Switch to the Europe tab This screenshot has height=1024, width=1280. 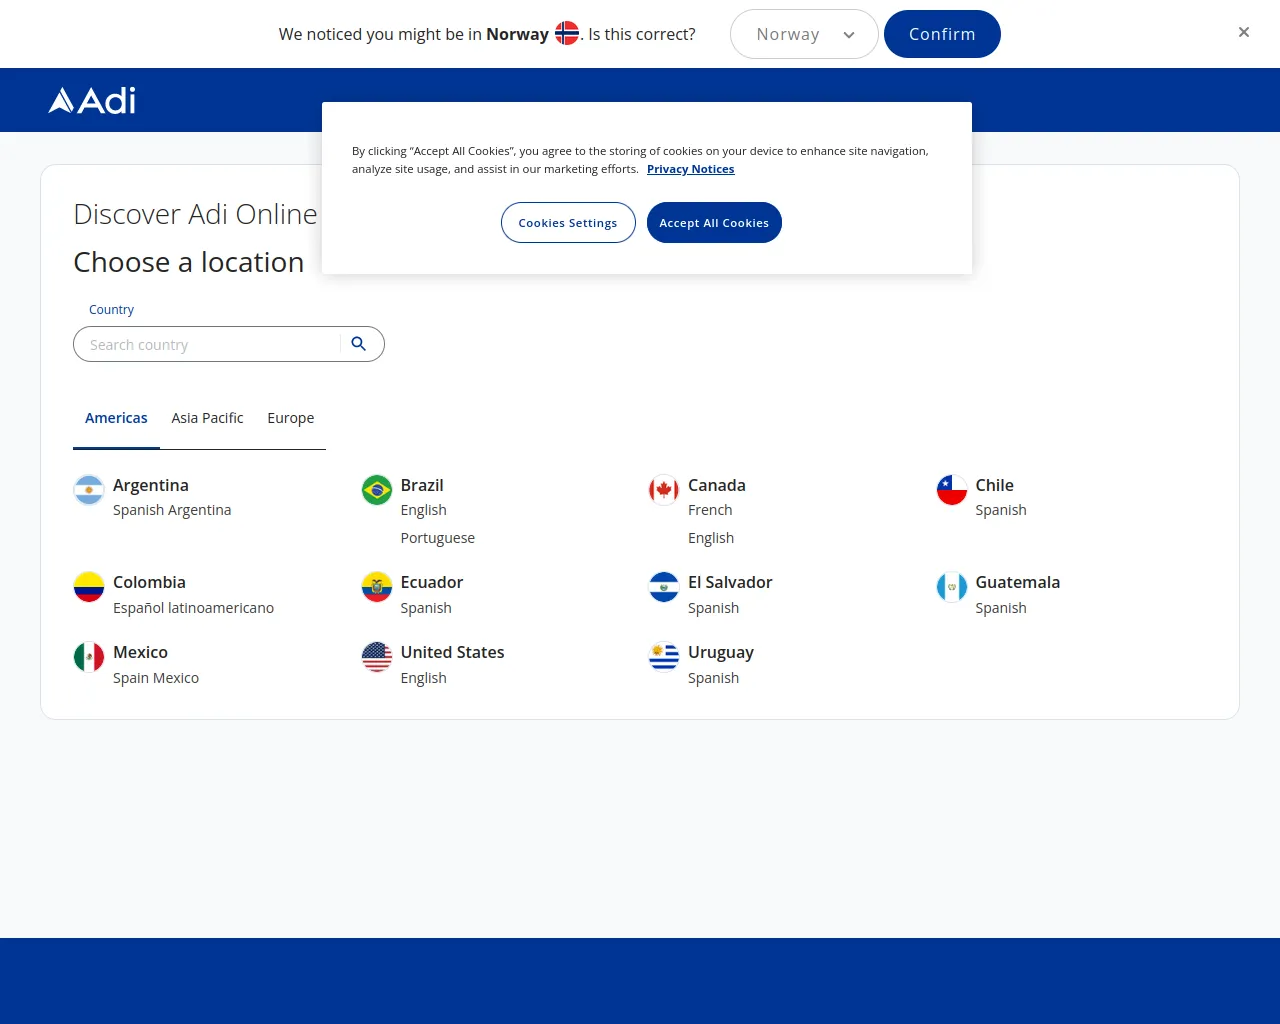pyautogui.click(x=291, y=418)
